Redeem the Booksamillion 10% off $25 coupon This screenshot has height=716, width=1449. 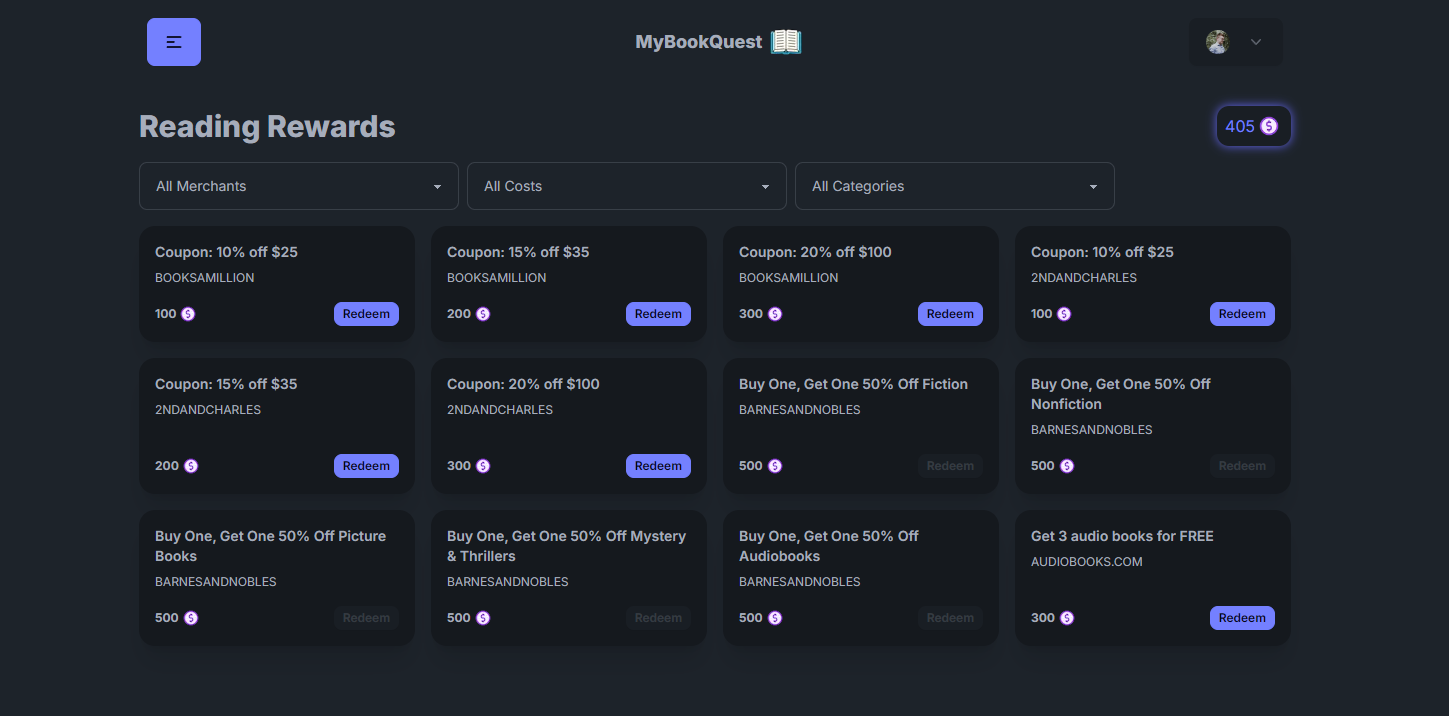(366, 313)
